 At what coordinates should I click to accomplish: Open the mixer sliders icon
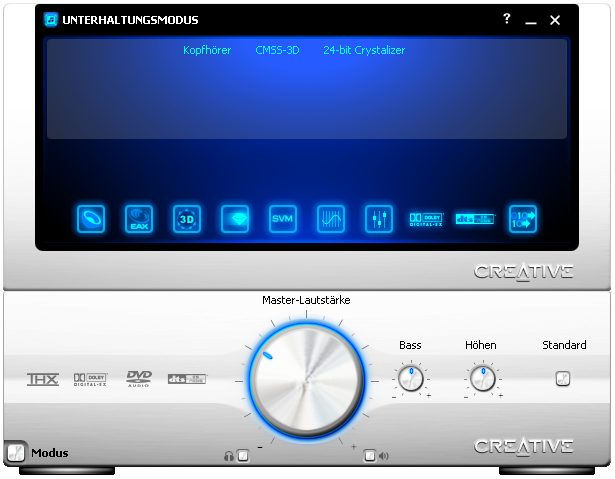[x=379, y=219]
